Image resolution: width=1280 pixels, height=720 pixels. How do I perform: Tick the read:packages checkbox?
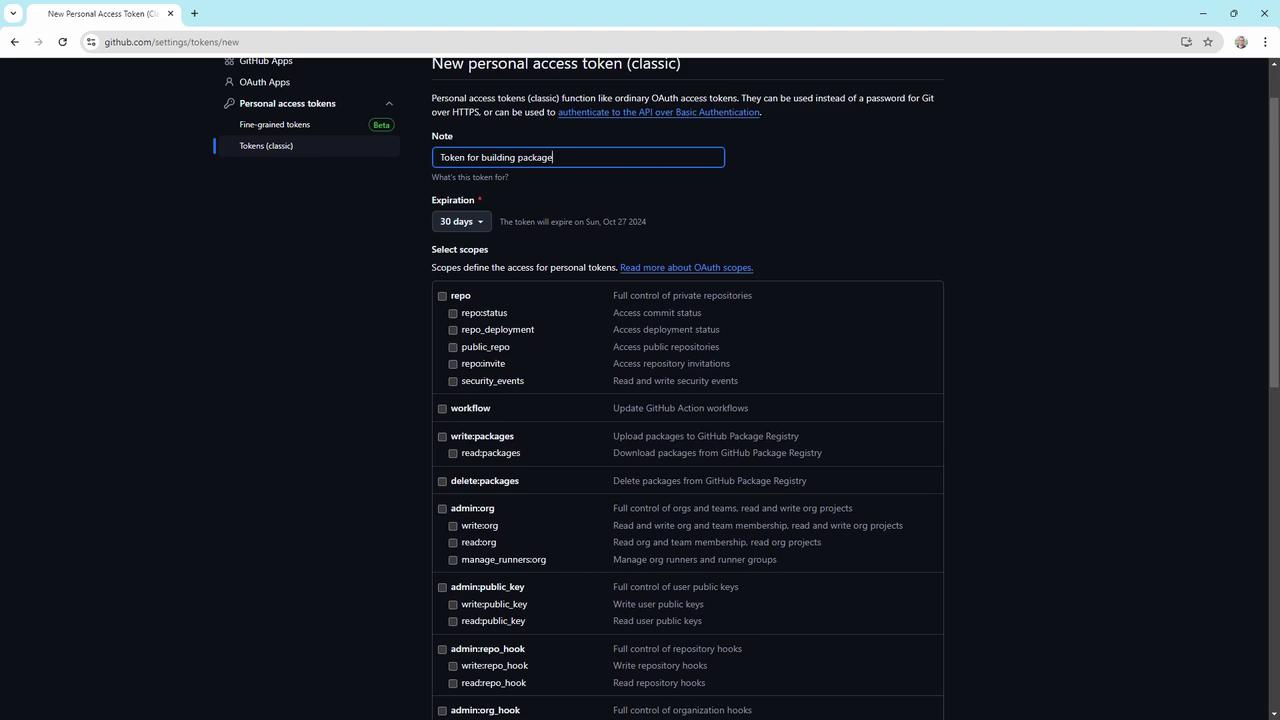pyautogui.click(x=453, y=454)
